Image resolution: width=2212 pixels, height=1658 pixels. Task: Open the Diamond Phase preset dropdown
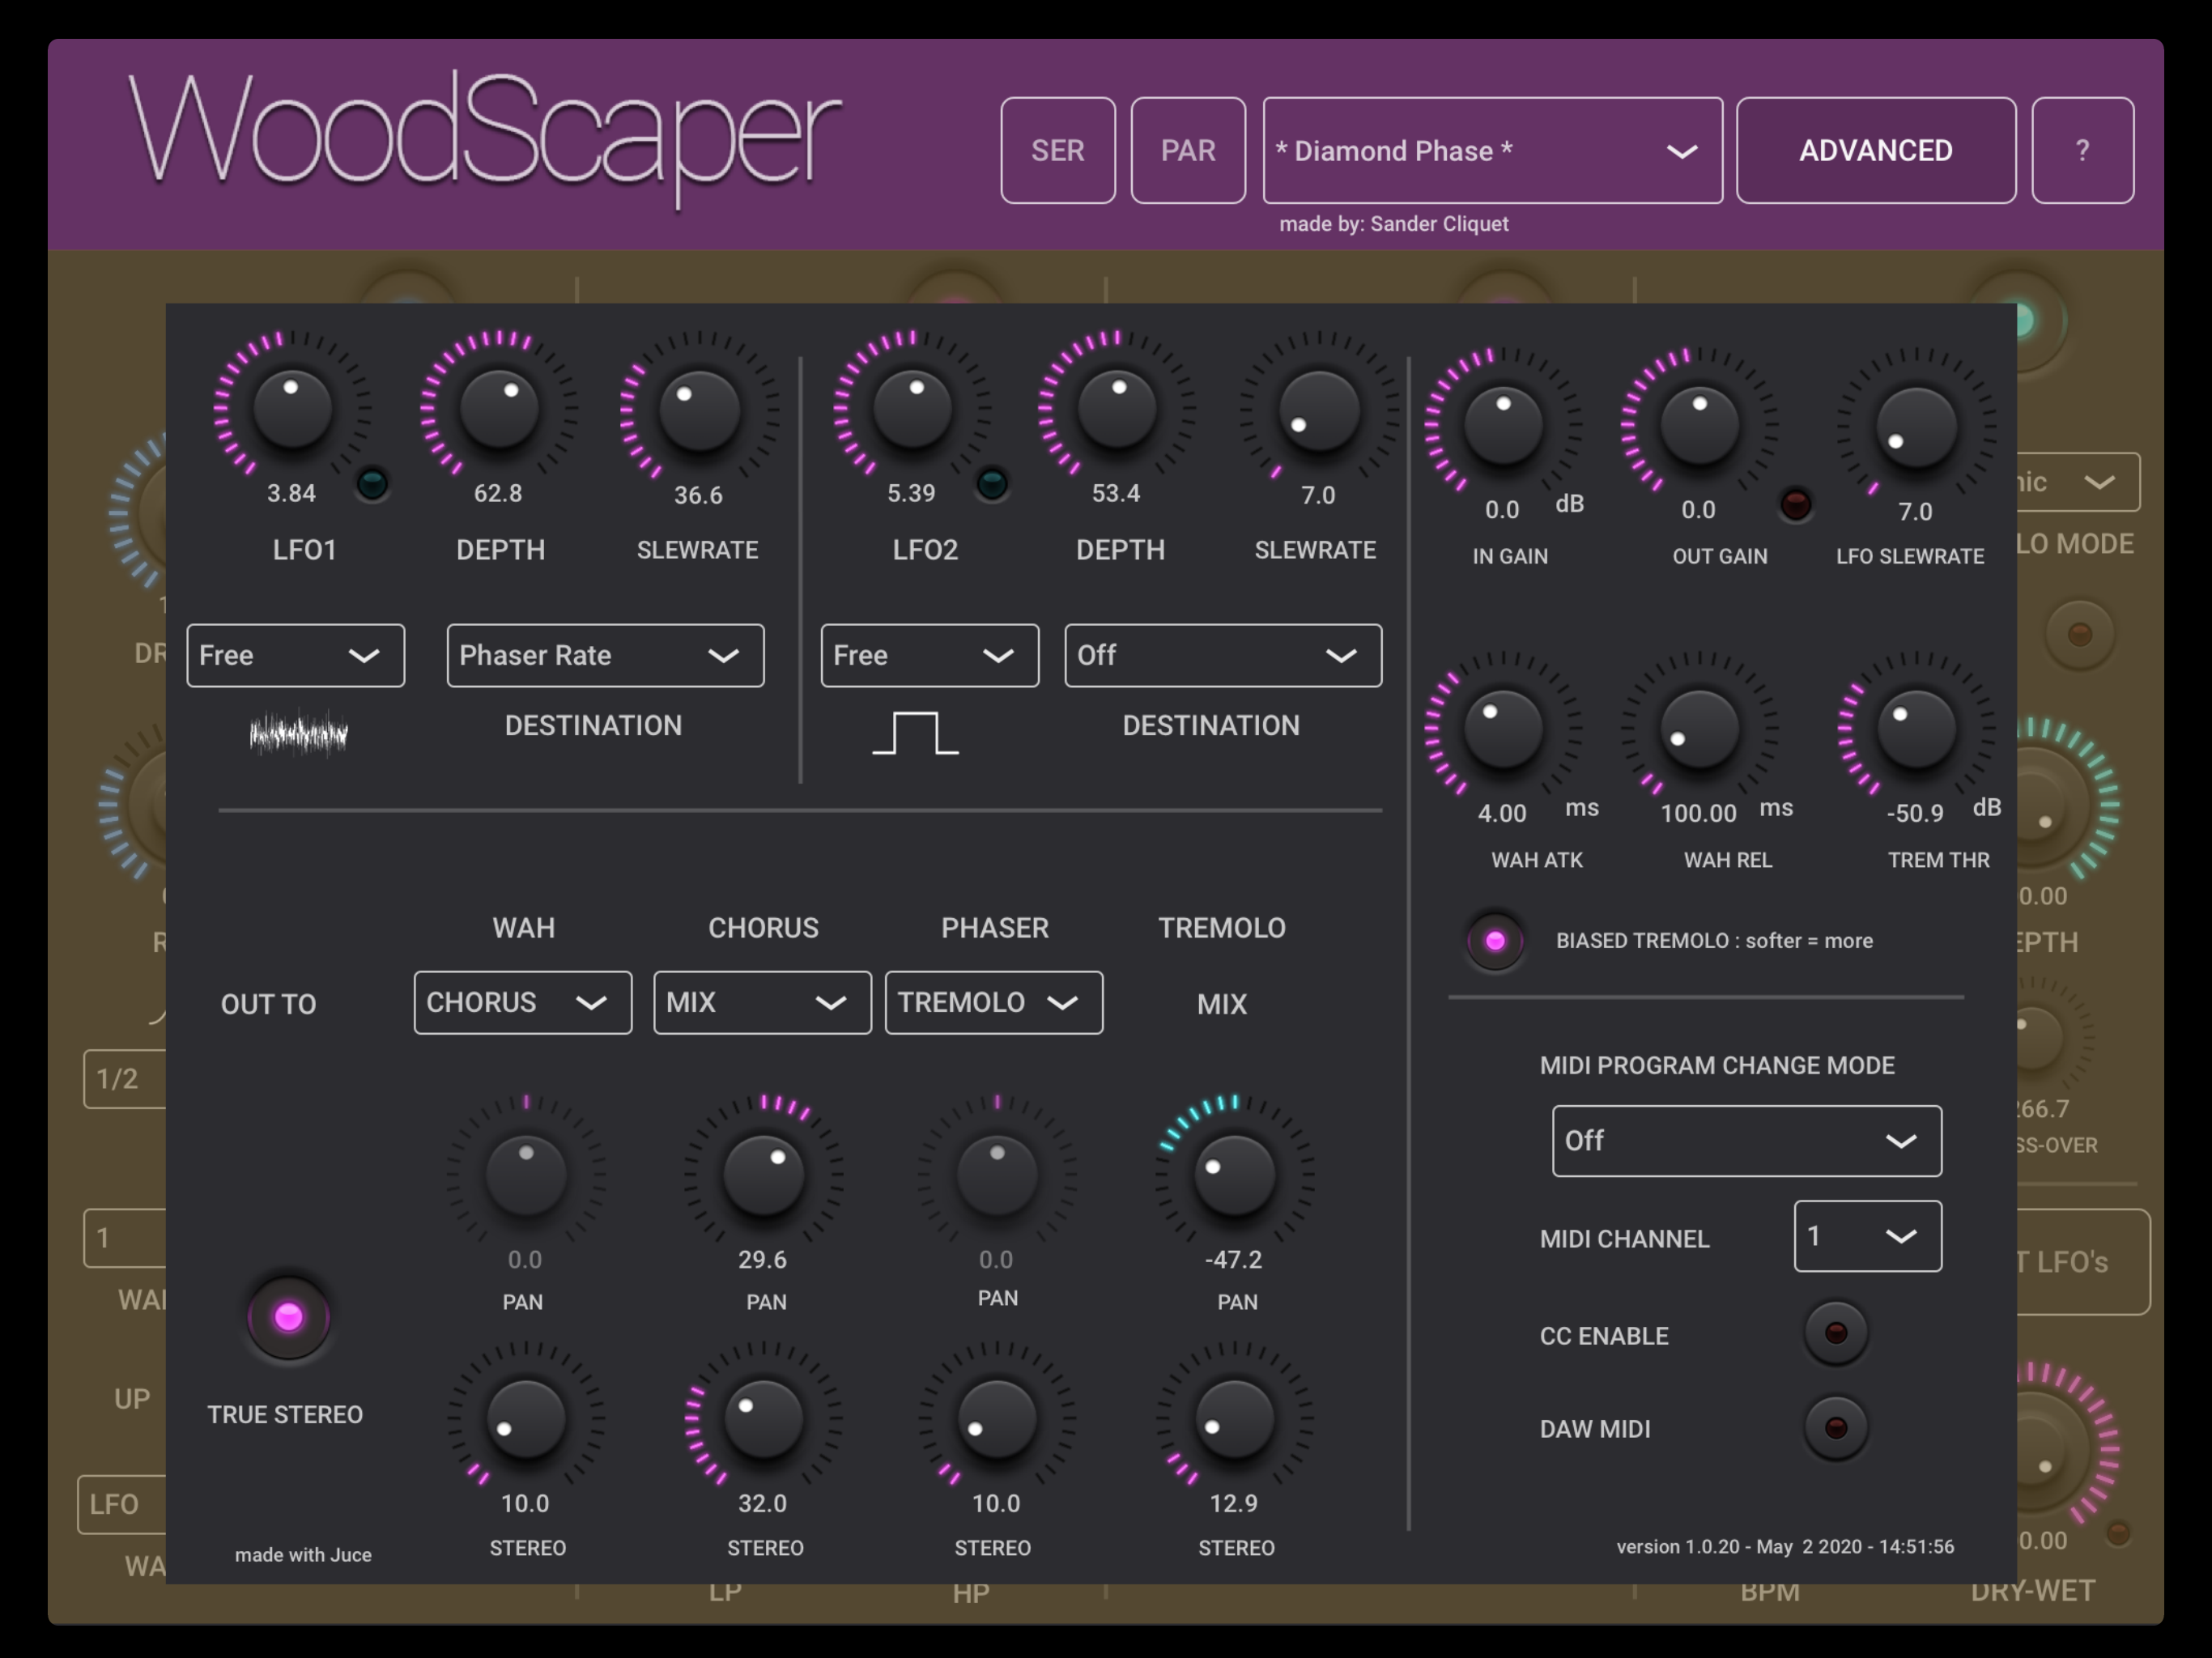tap(1491, 151)
